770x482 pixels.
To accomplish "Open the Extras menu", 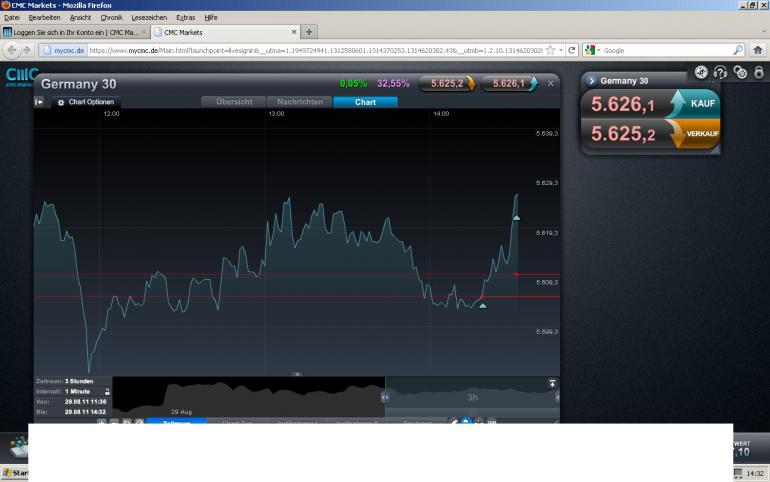I will tap(186, 18).
